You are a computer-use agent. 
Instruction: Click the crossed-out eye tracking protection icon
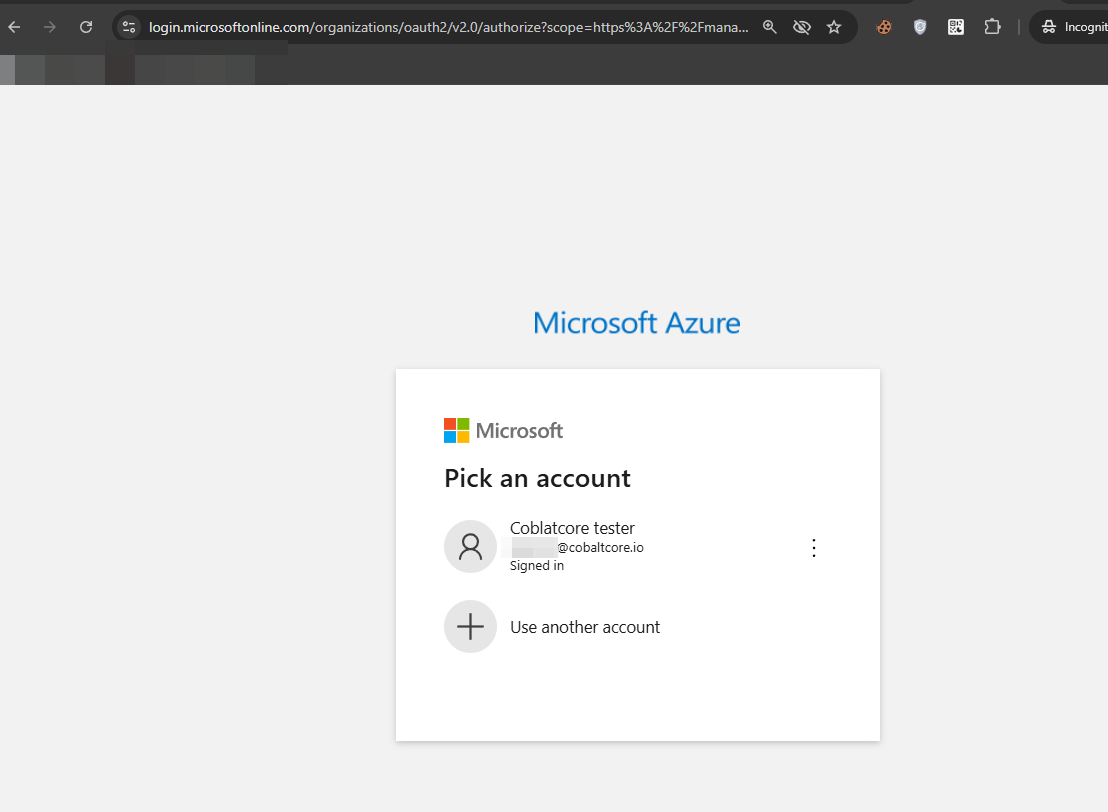click(x=801, y=27)
